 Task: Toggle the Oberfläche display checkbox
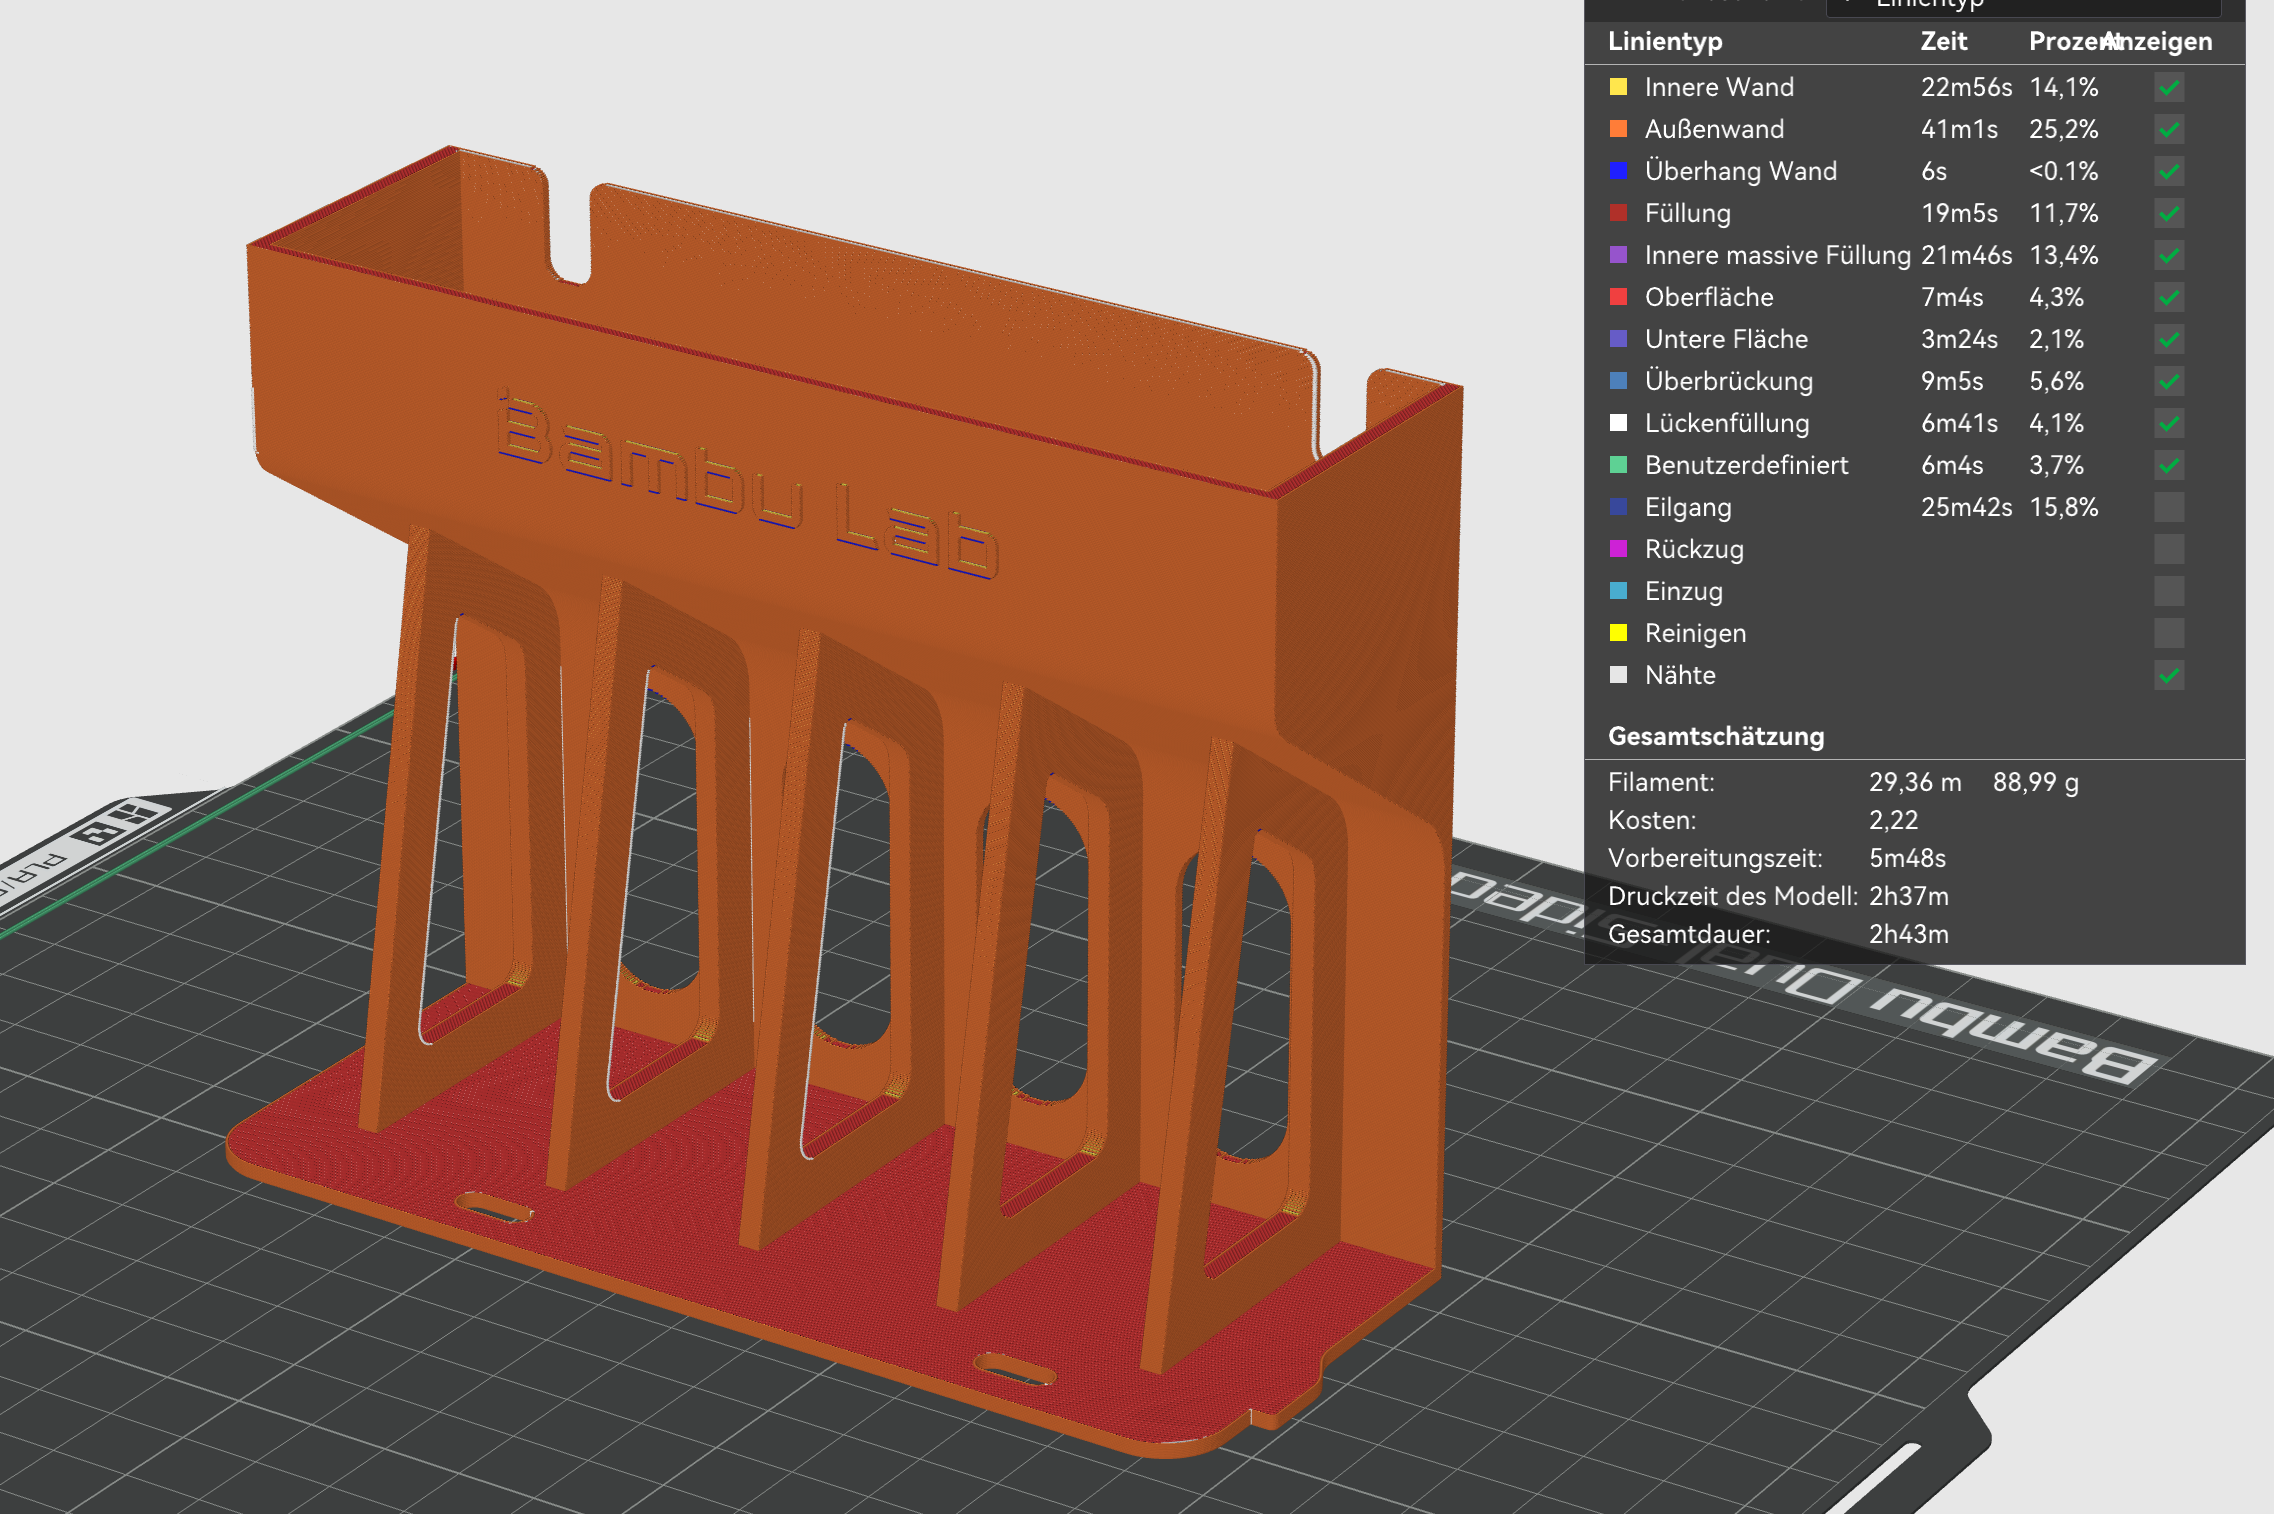[2168, 298]
